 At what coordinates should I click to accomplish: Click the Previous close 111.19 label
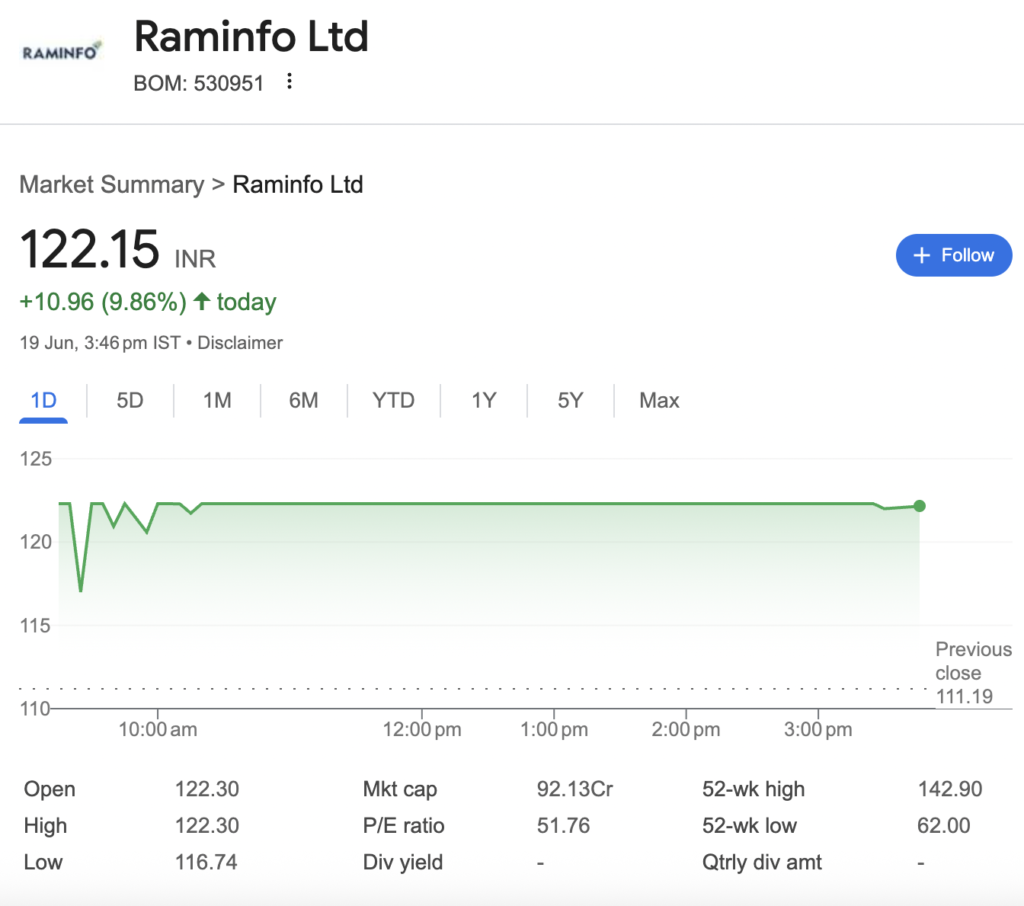click(973, 673)
